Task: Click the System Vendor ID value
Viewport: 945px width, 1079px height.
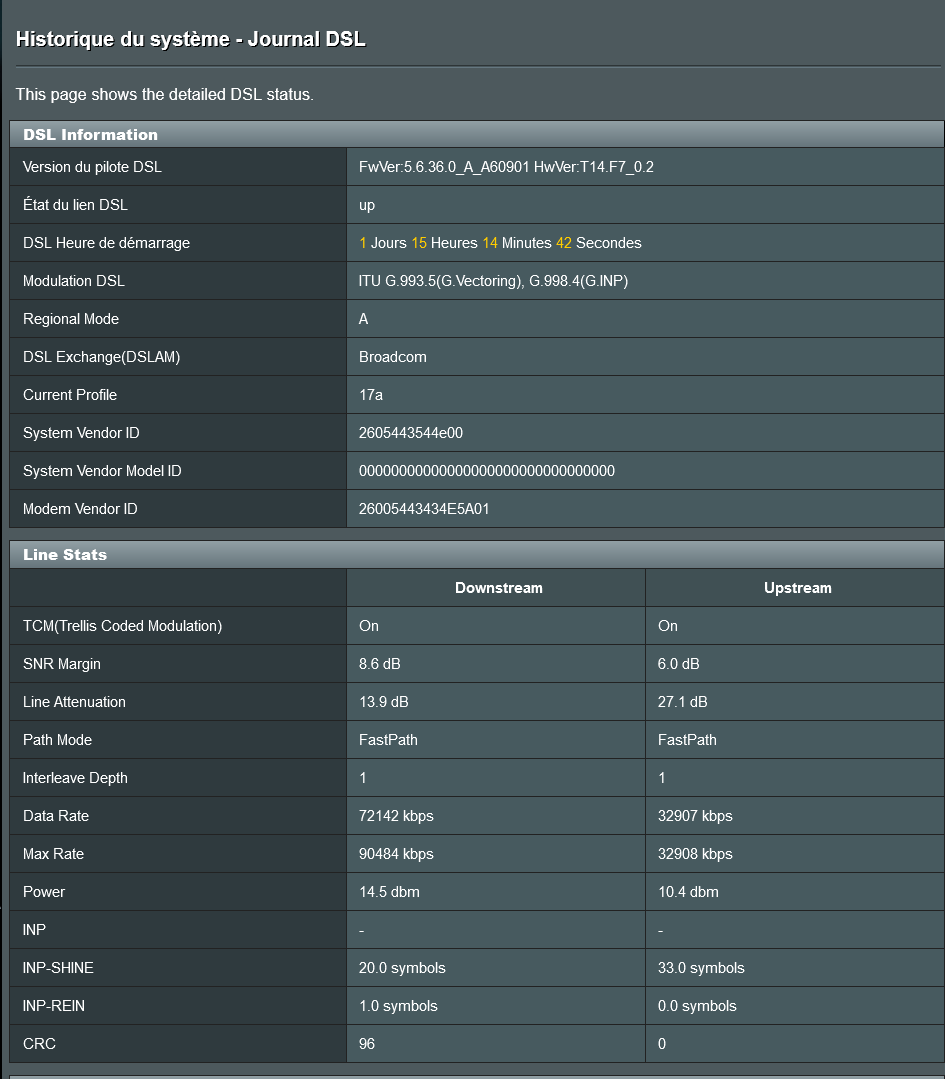Action: click(410, 433)
